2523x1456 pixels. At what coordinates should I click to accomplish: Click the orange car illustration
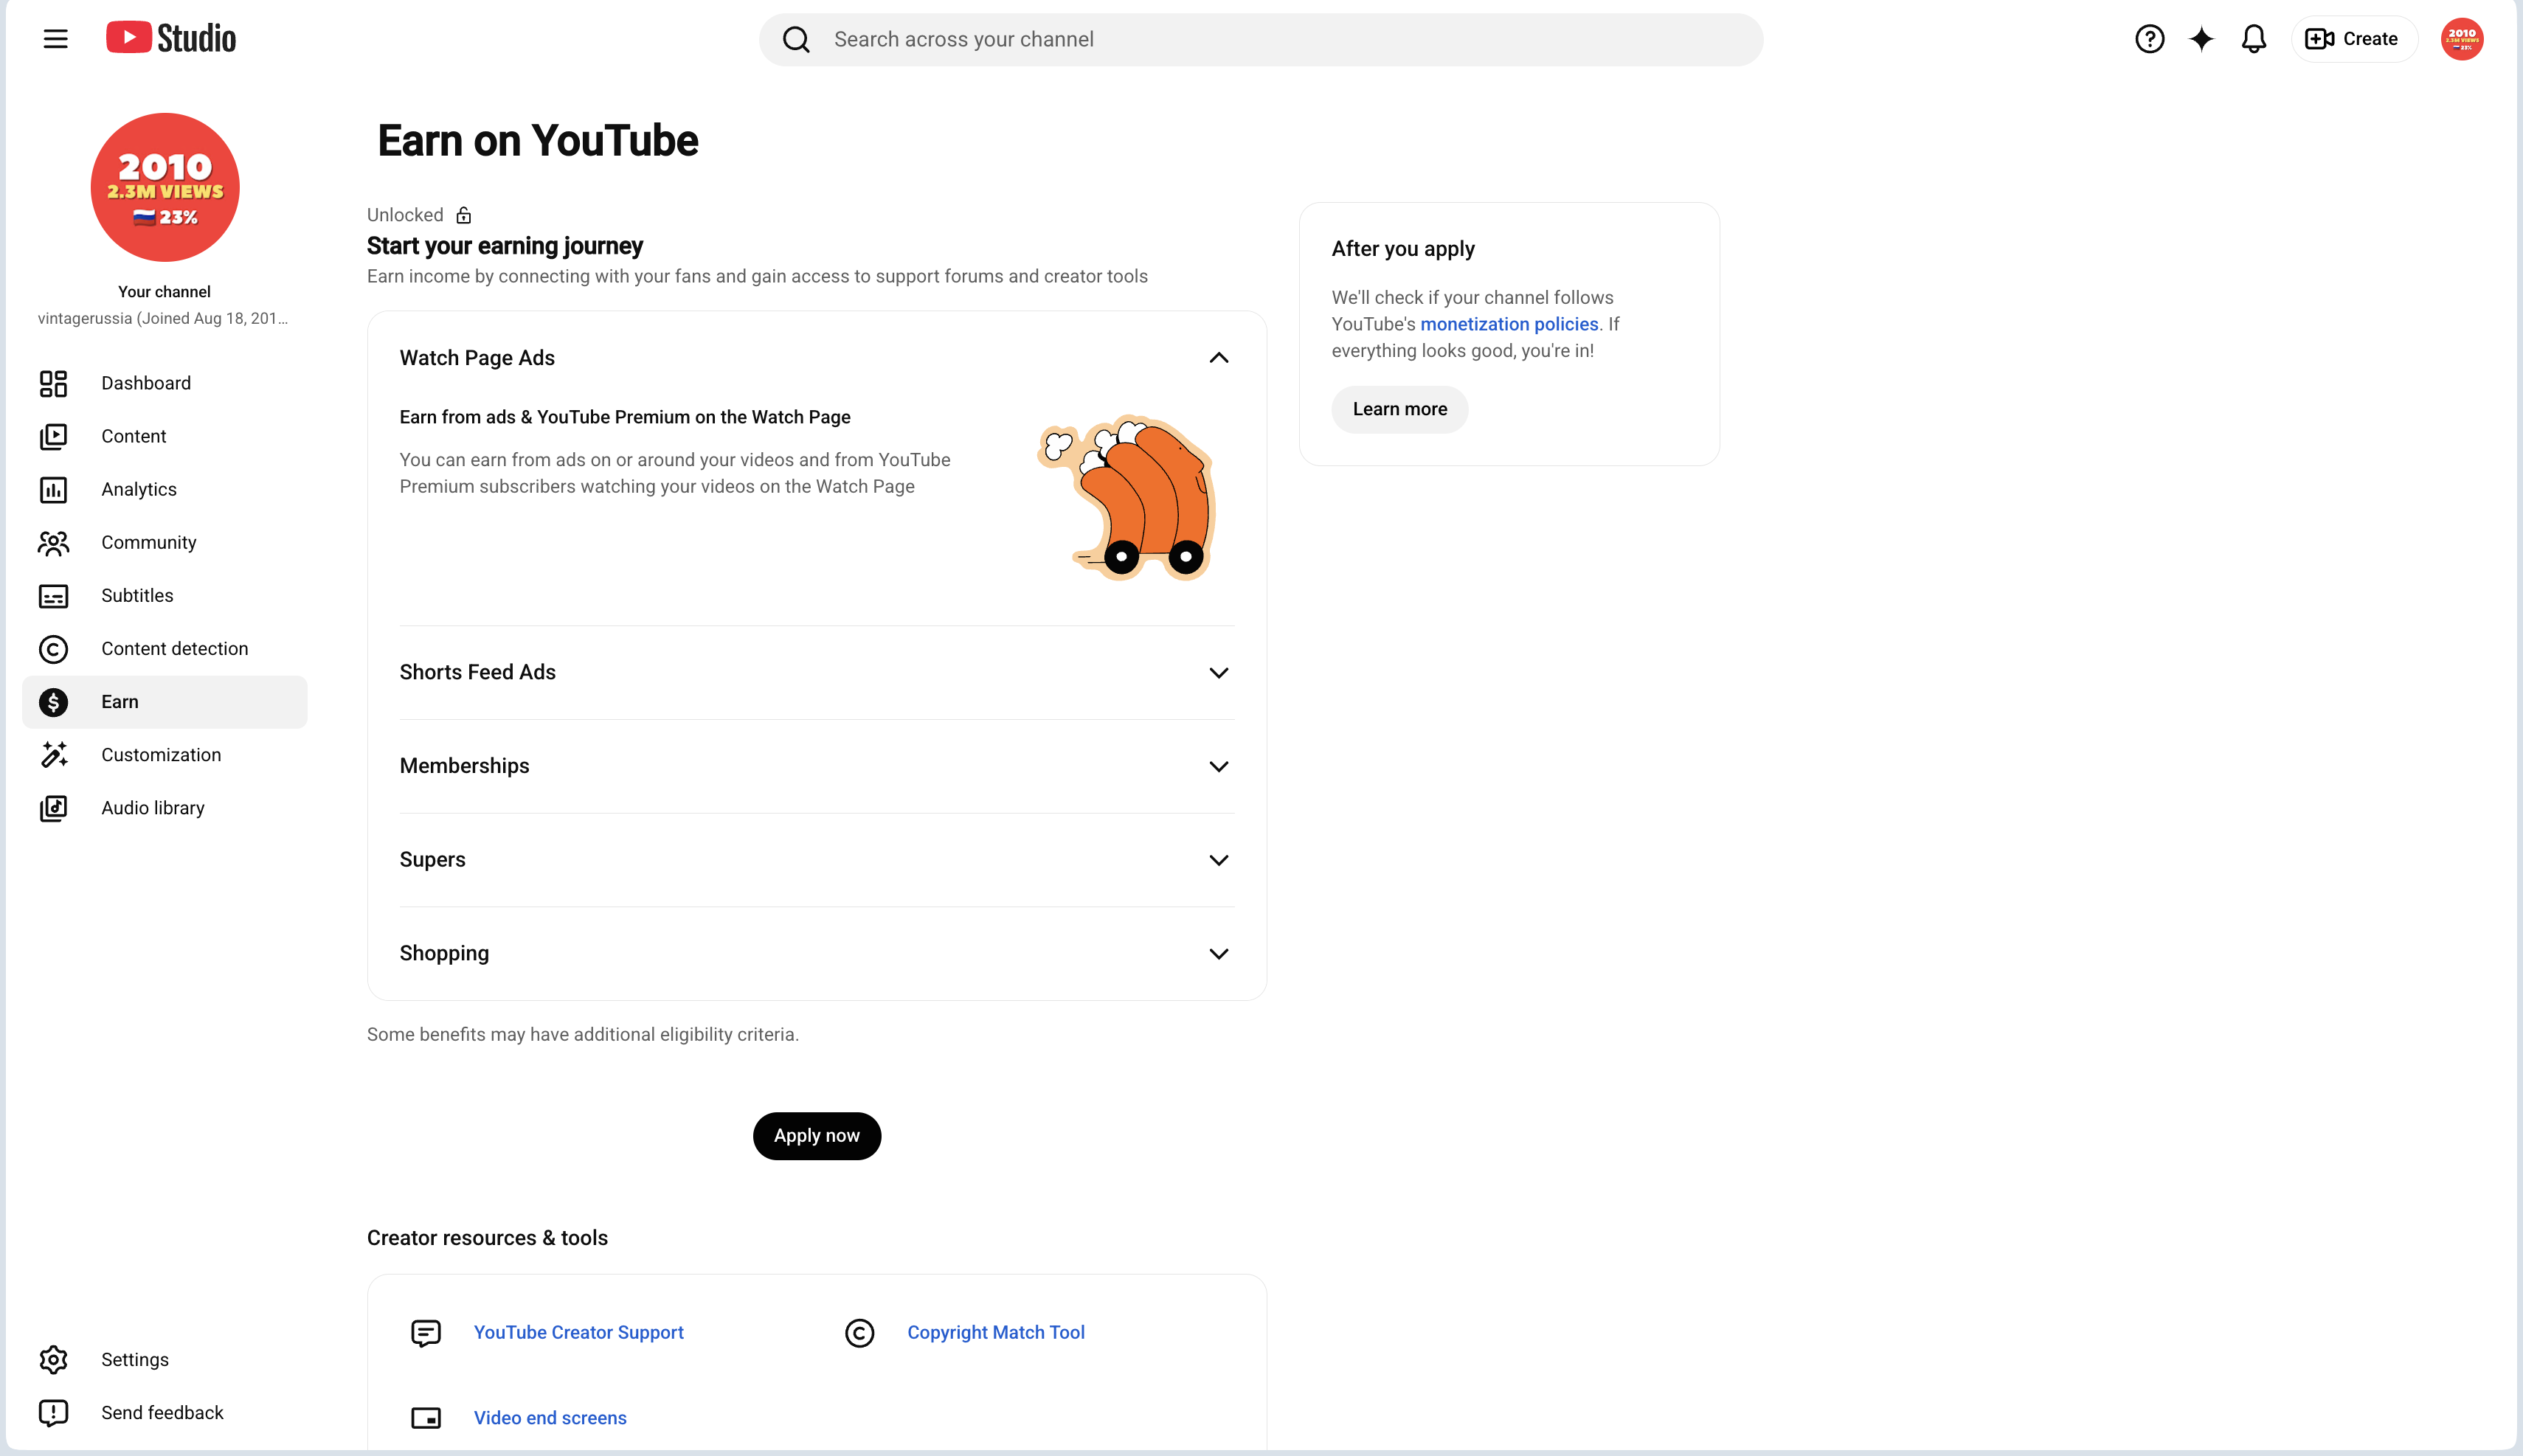tap(1127, 498)
